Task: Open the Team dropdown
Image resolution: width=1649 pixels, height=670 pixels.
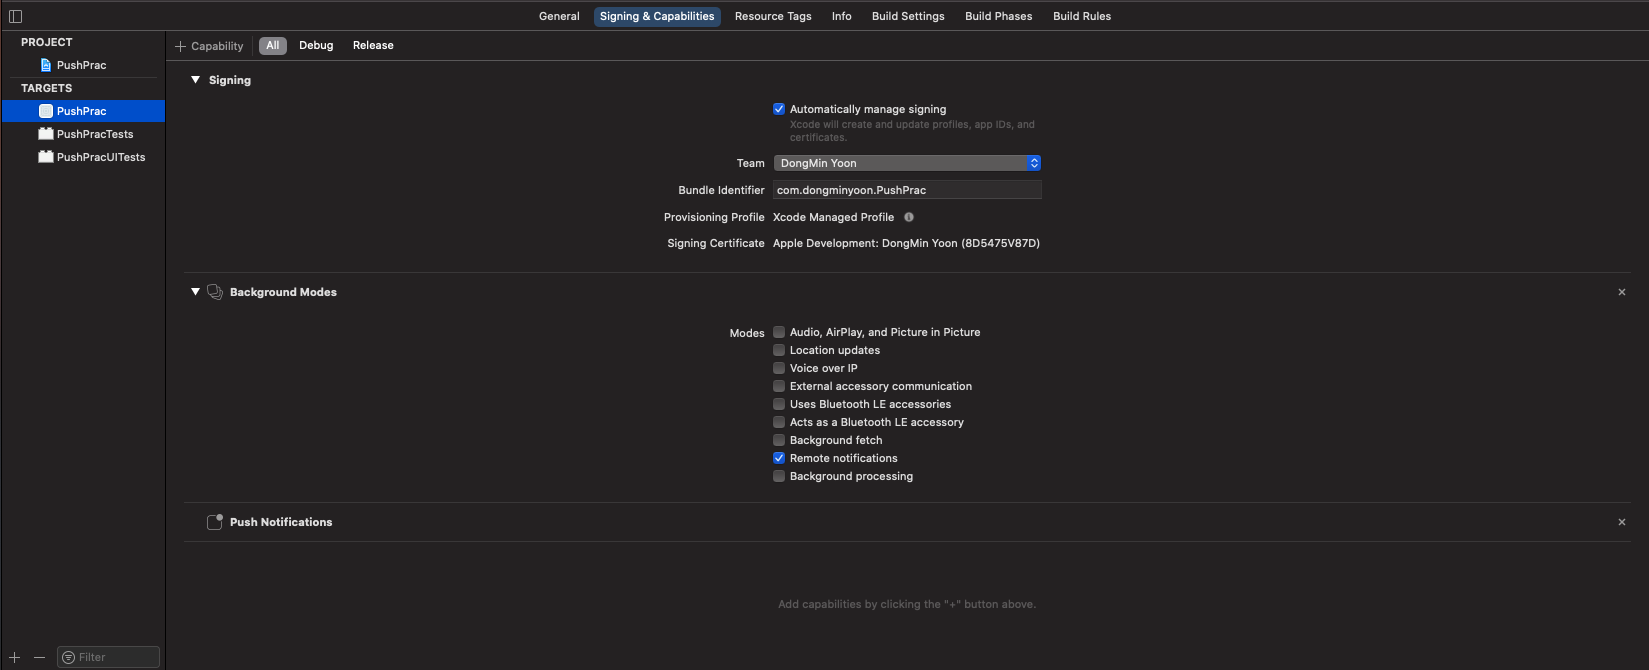Action: point(907,163)
